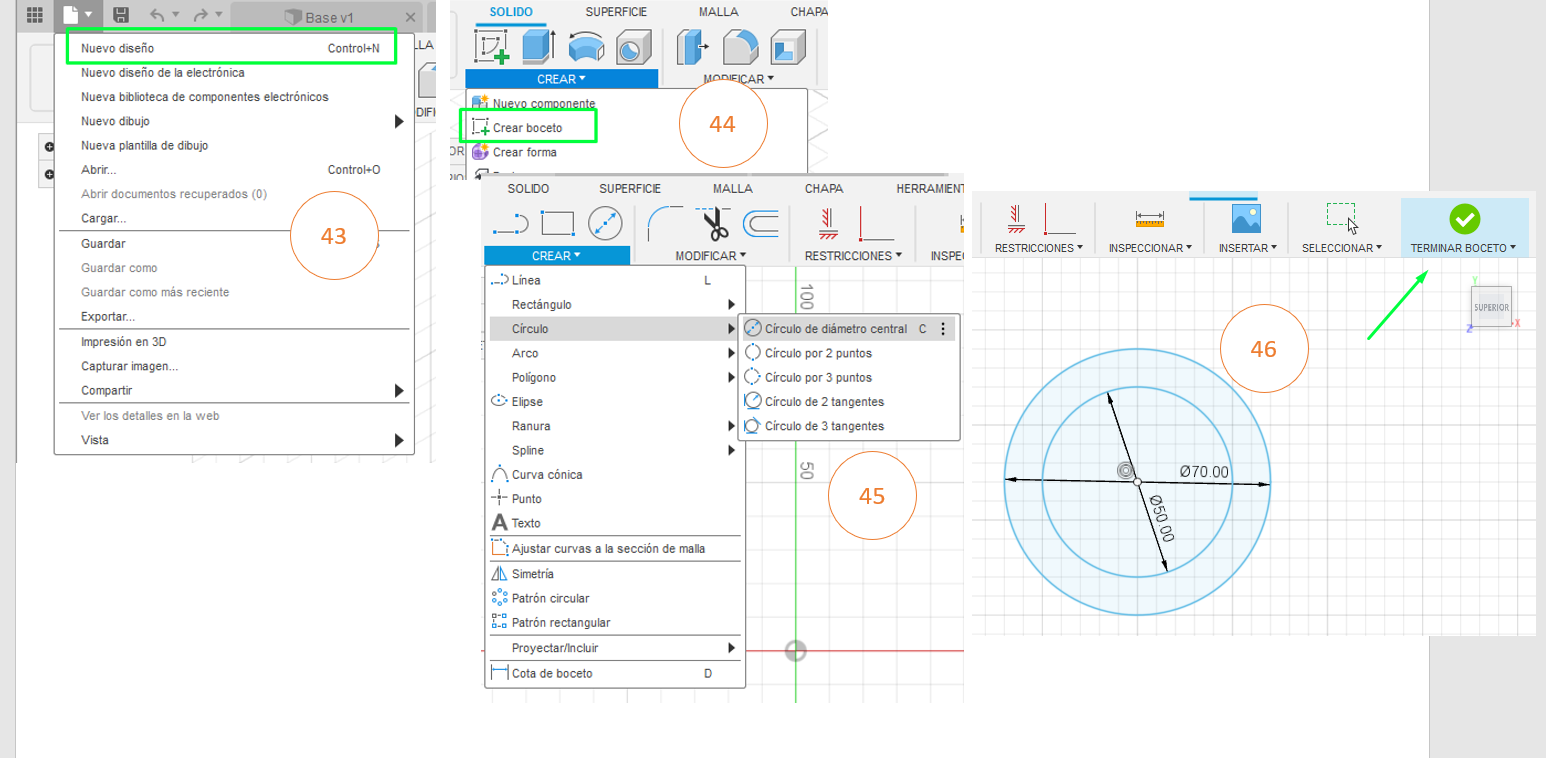Open options dots for Círculo de diámetro central
Image resolution: width=1546 pixels, height=758 pixels.
[943, 329]
